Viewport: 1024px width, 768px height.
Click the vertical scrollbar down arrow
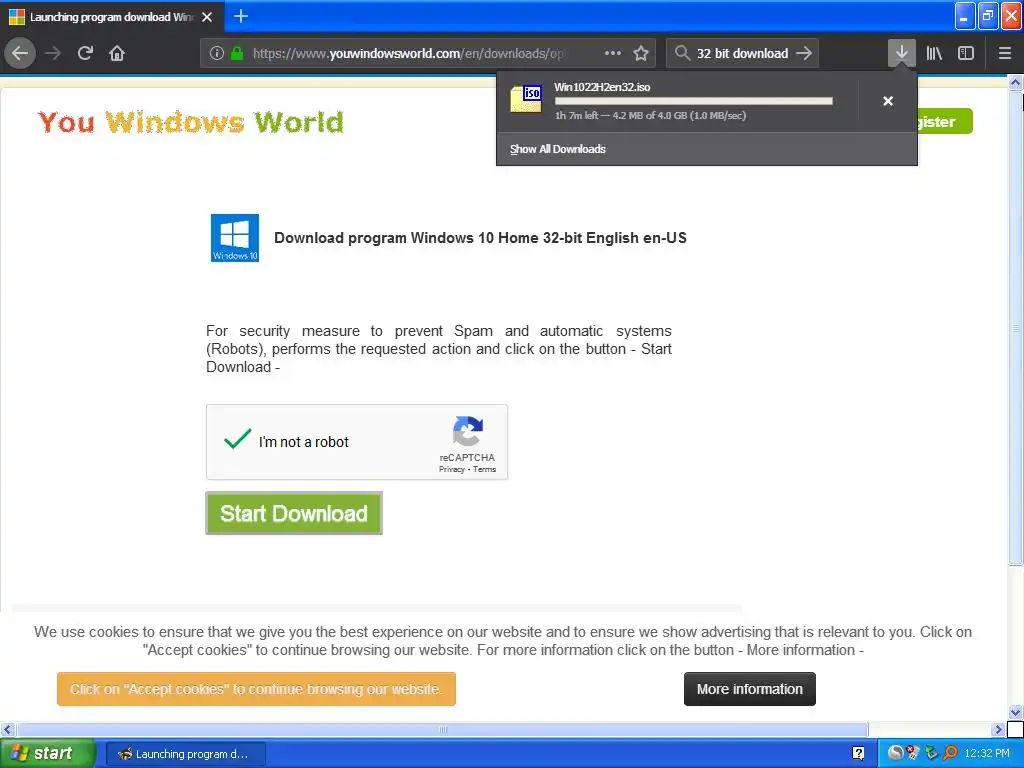click(x=1016, y=712)
